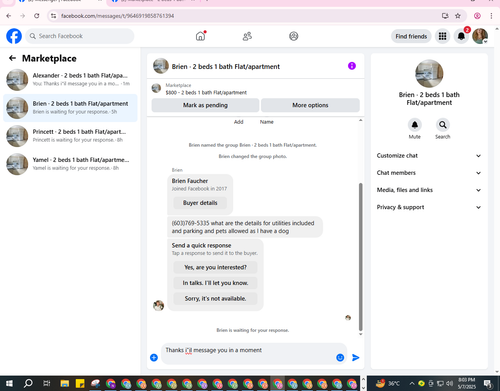The image size is (500, 391).
Task: Show hidden system tray icons
Action: (x=412, y=383)
